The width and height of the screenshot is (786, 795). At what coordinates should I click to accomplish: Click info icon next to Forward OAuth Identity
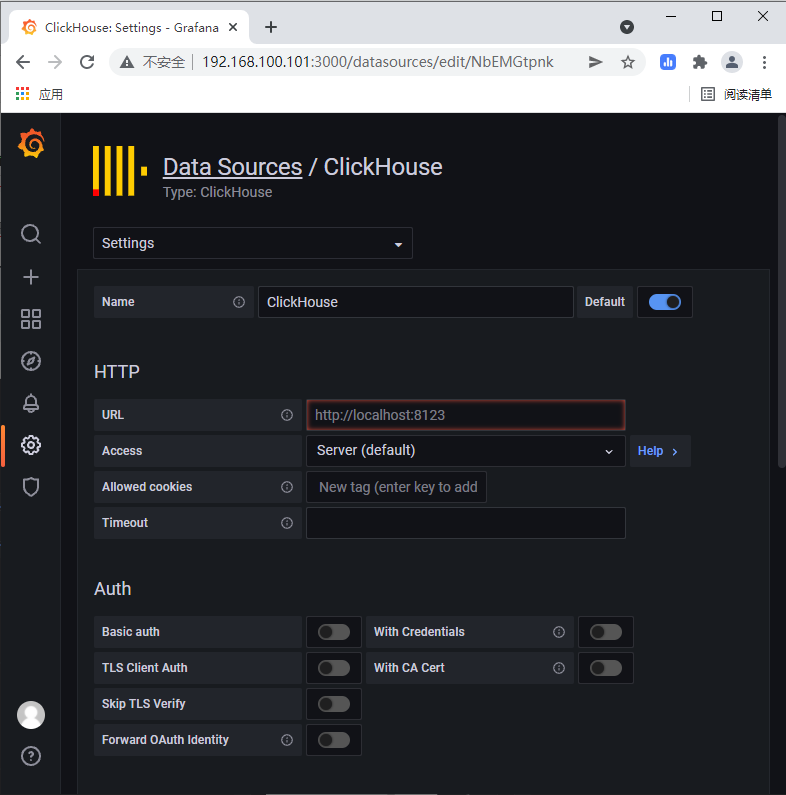click(x=287, y=740)
